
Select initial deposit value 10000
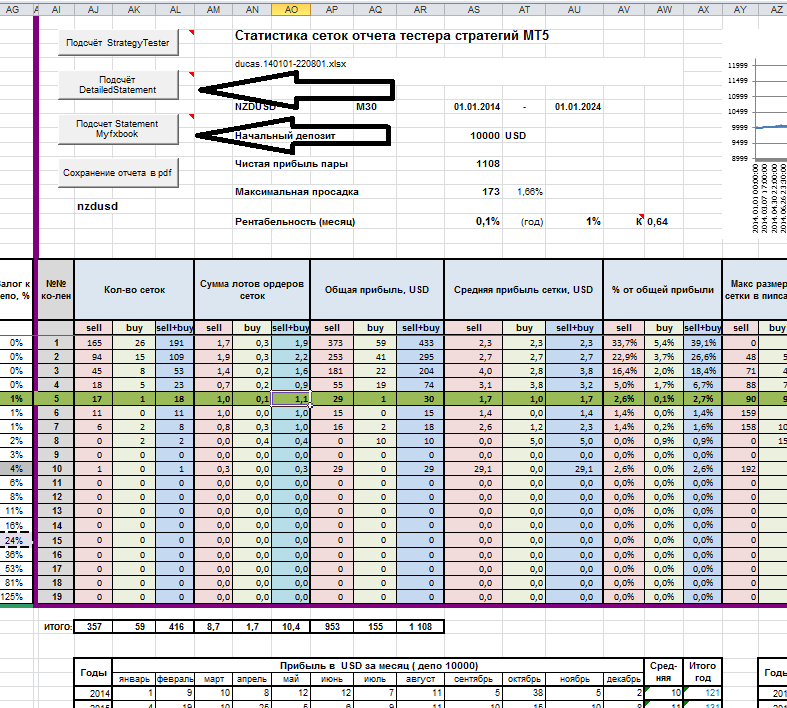click(485, 135)
